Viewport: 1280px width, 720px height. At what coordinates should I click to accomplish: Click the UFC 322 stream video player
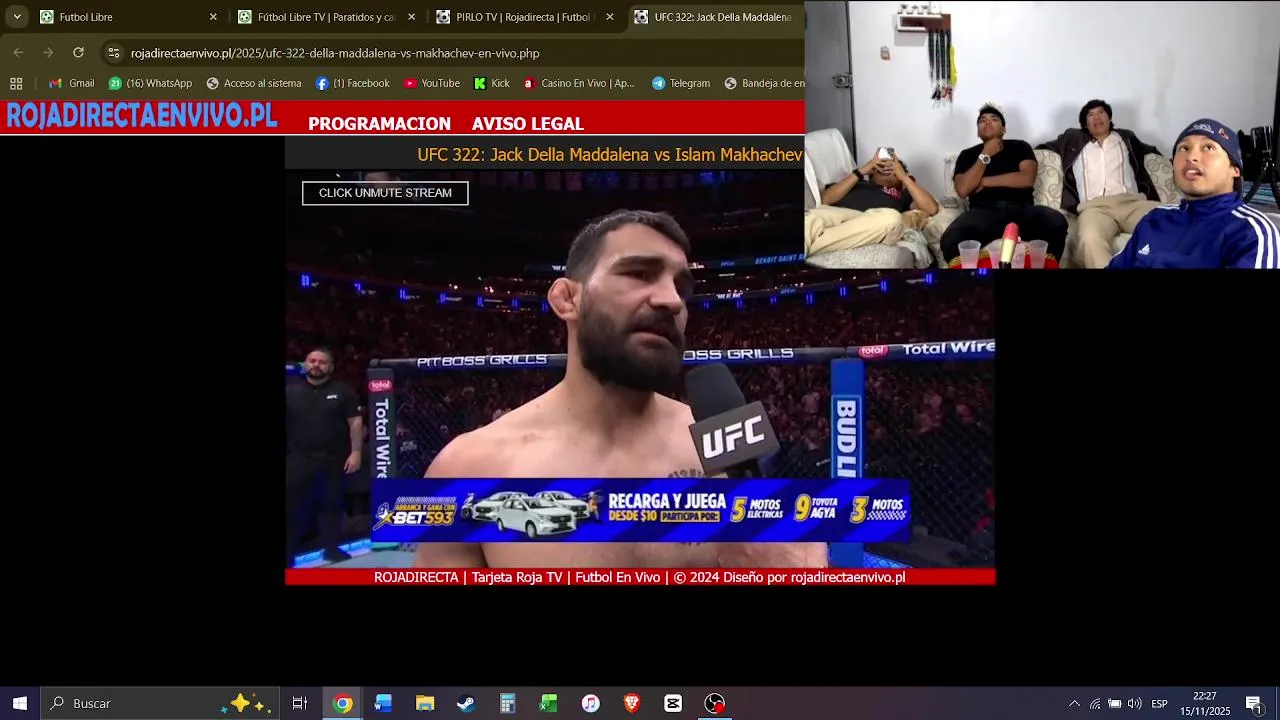pos(640,370)
